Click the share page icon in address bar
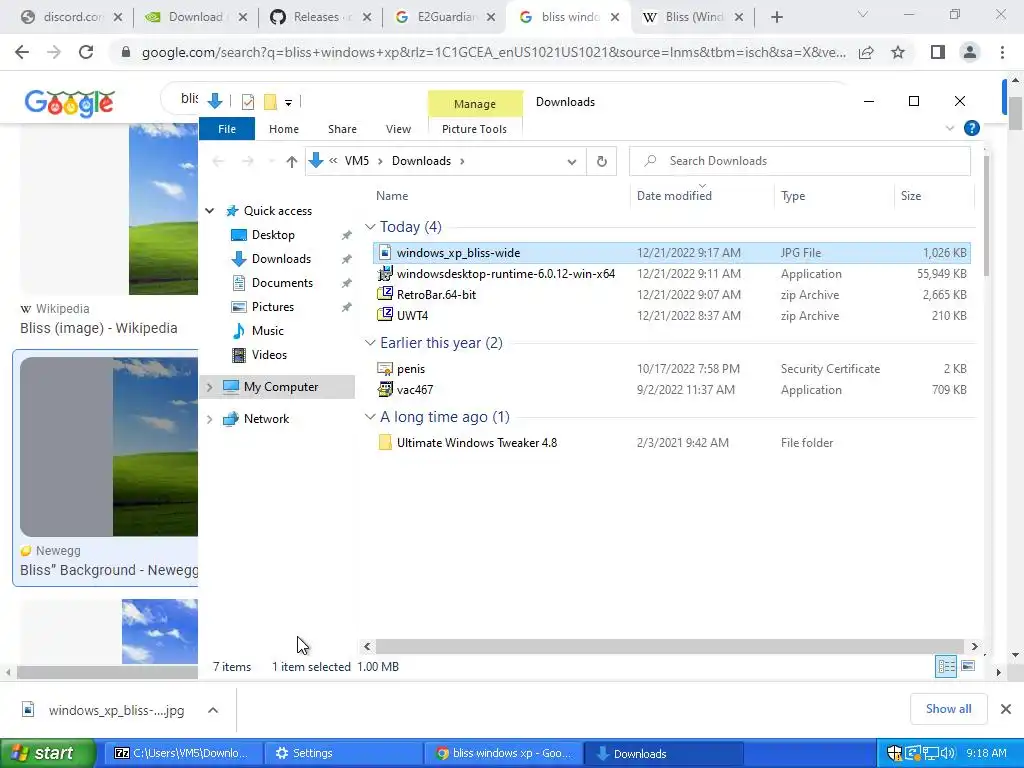This screenshot has height=768, width=1024. pos(866,52)
